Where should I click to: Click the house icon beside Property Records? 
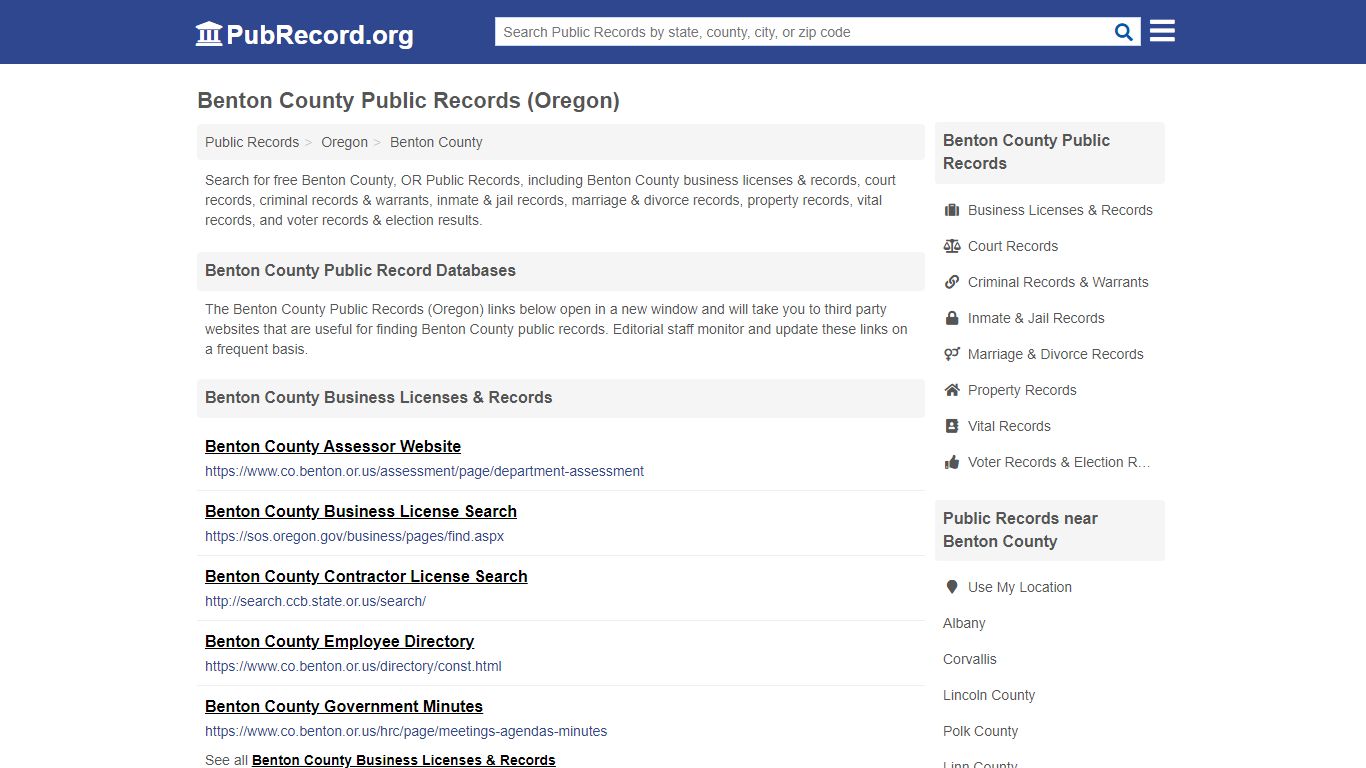(x=952, y=390)
